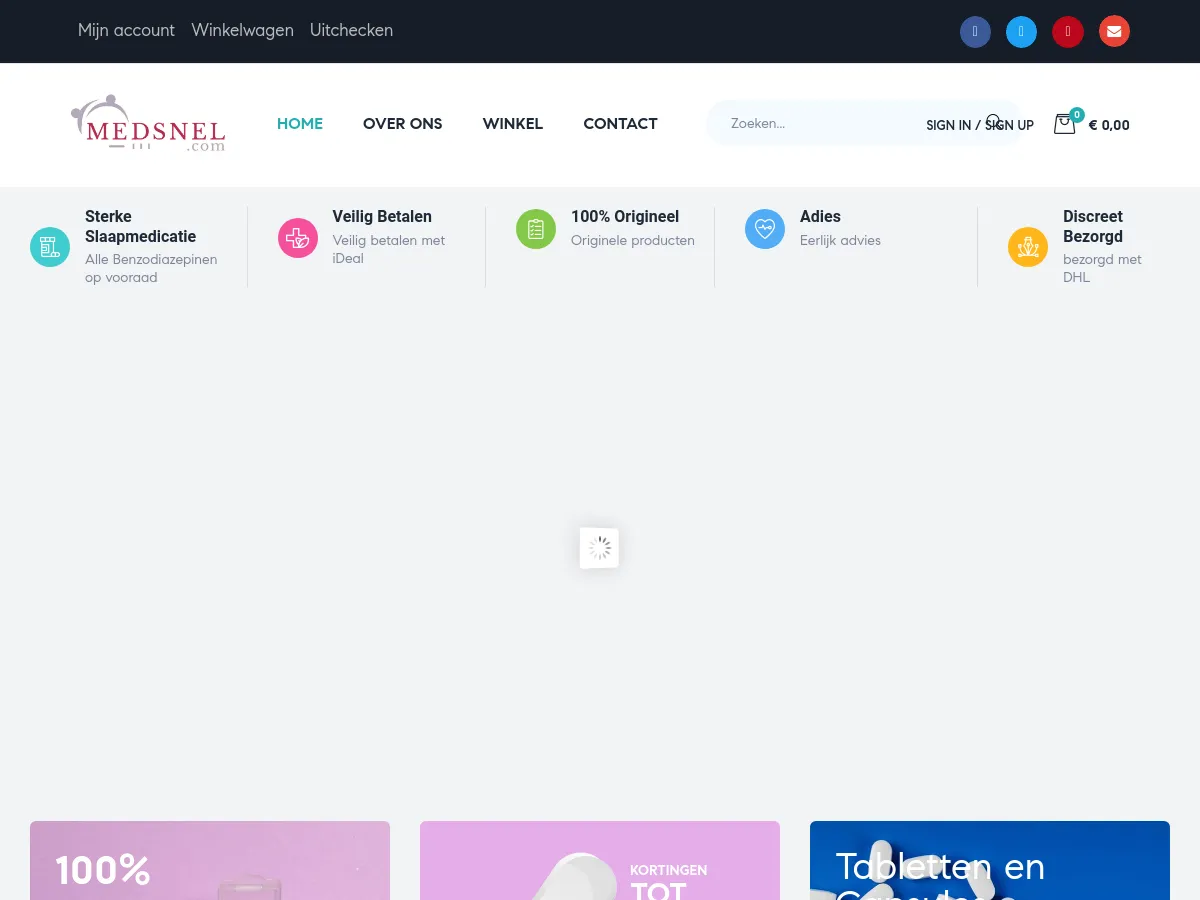Open Mijn account from the top bar

pyautogui.click(x=126, y=30)
